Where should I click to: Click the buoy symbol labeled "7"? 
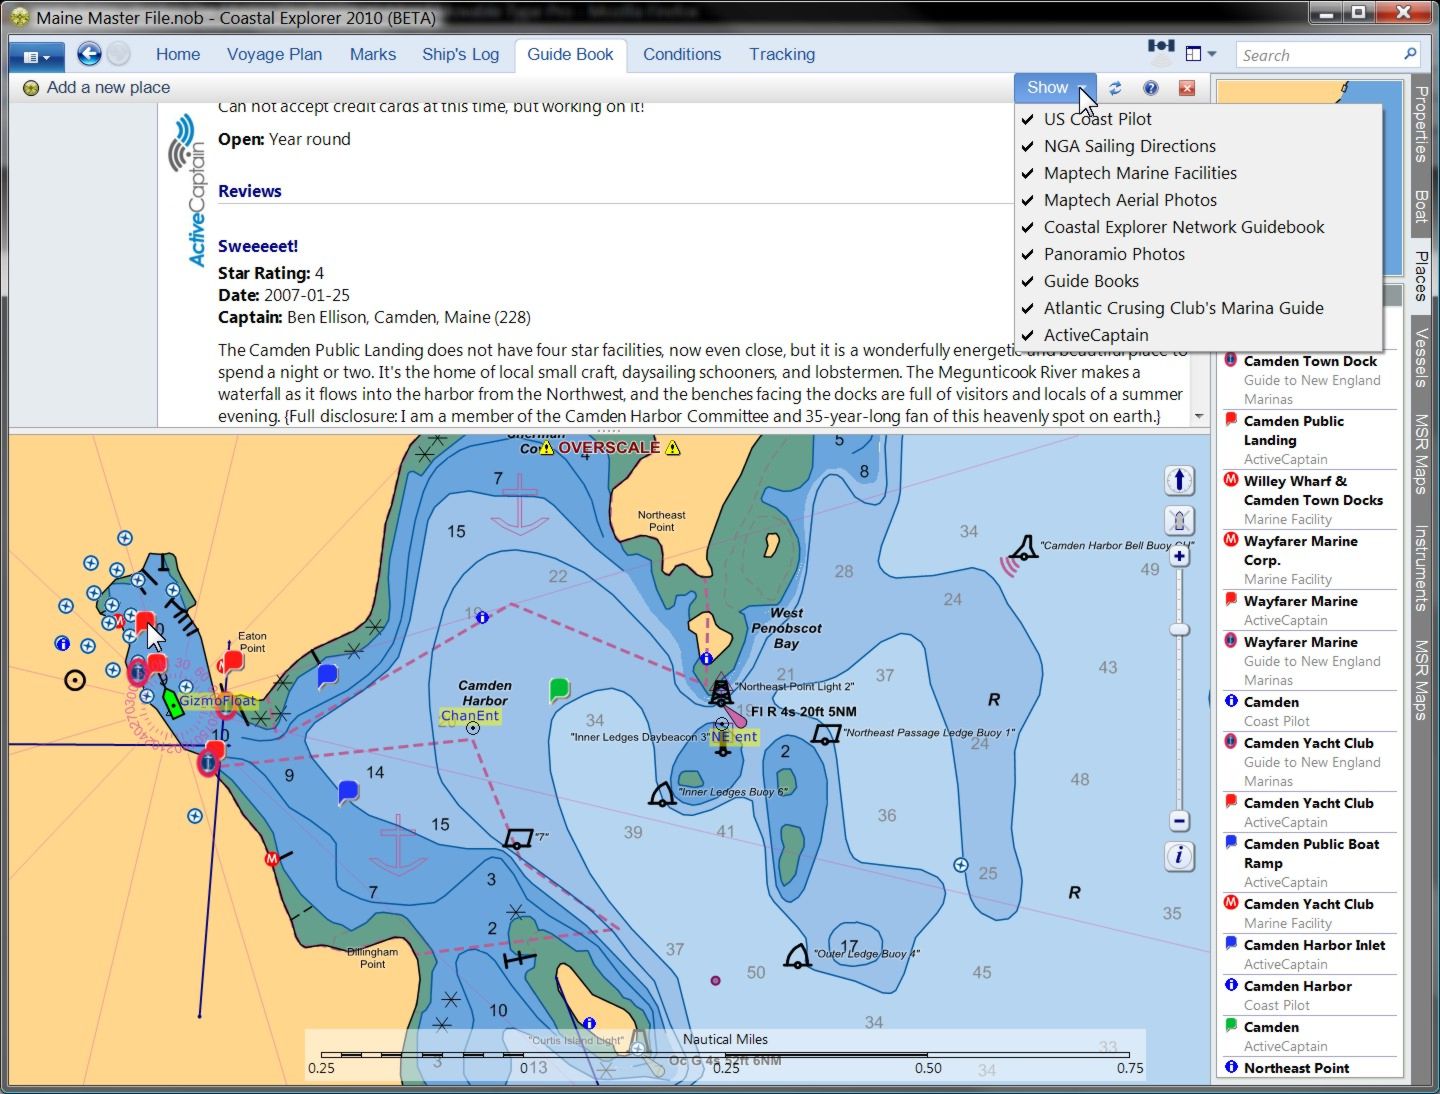(518, 838)
